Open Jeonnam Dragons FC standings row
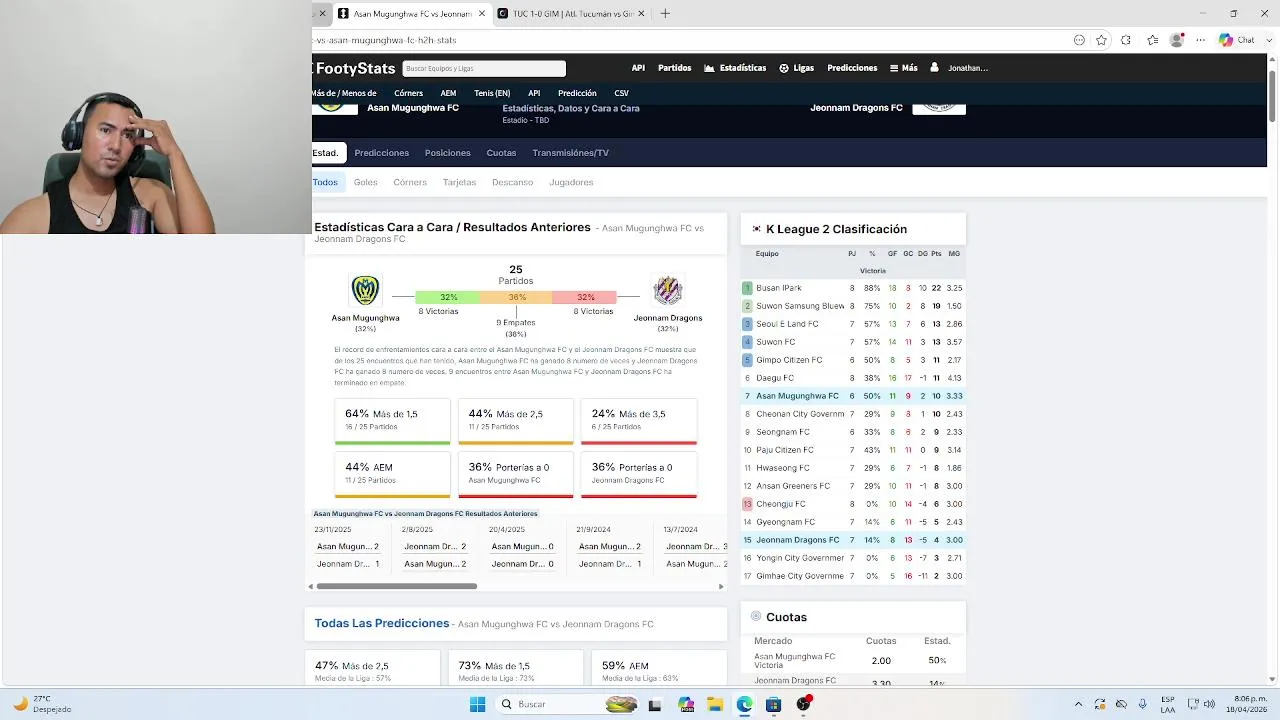The height and width of the screenshot is (720, 1280). pos(852,540)
